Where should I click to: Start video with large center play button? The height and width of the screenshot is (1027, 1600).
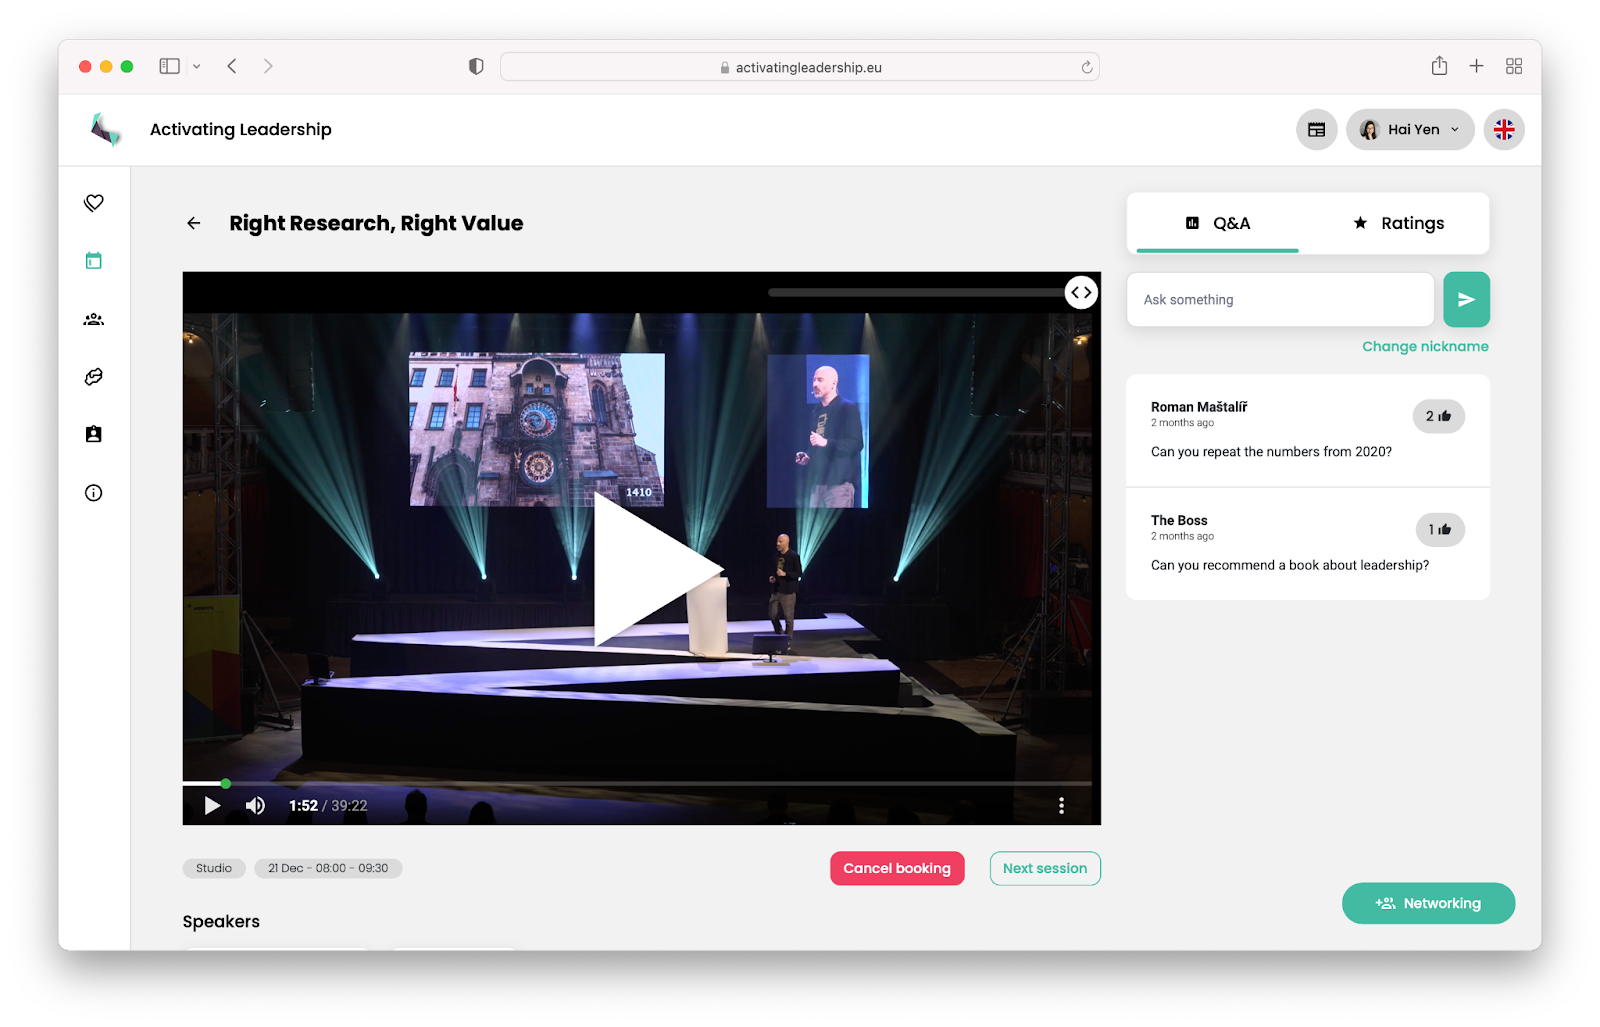(657, 569)
